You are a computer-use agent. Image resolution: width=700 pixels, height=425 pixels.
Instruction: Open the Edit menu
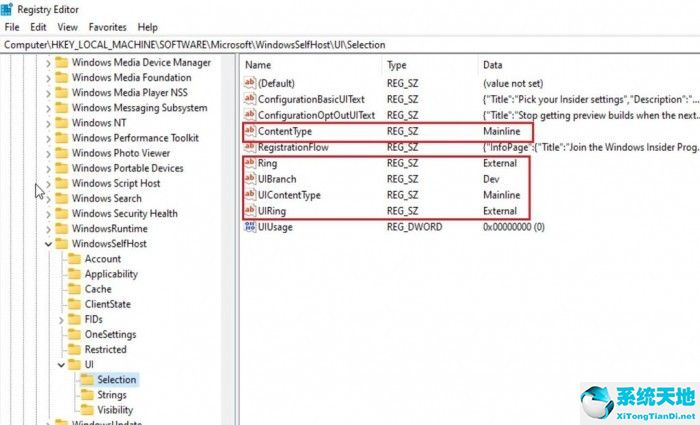coord(38,27)
